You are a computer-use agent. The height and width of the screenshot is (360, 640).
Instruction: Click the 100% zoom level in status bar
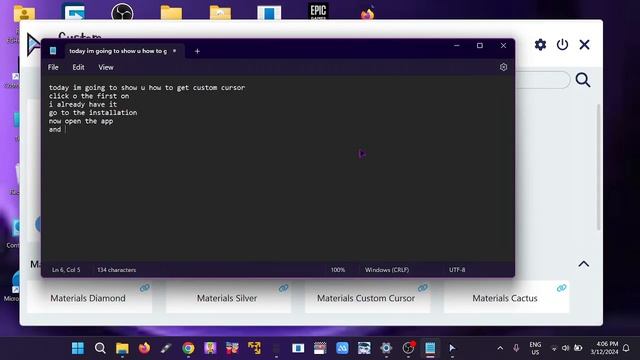(x=338, y=270)
